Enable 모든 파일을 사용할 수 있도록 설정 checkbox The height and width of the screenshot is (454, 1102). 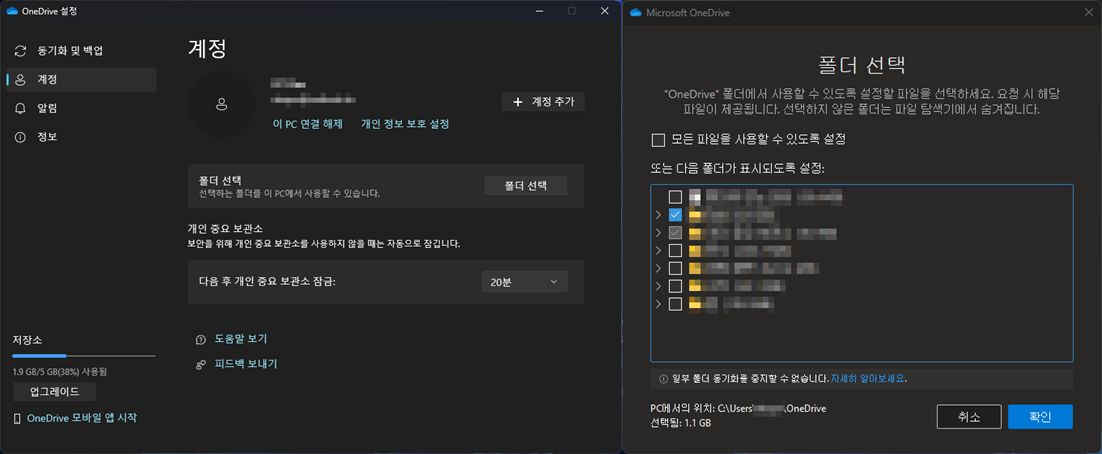(659, 140)
